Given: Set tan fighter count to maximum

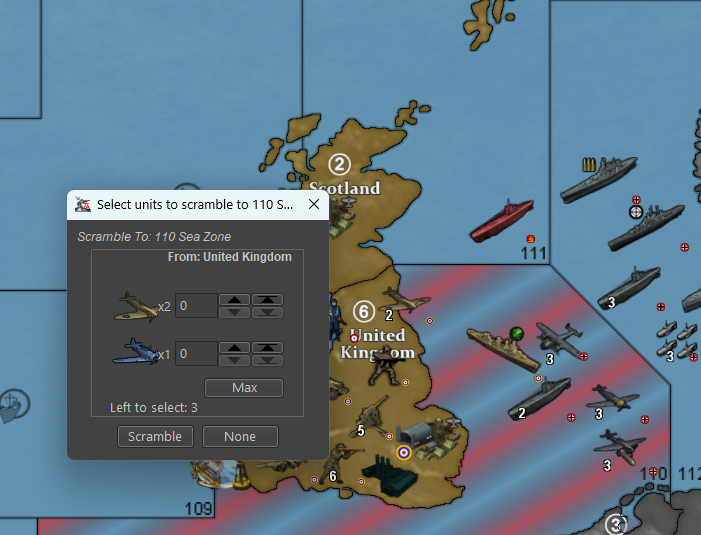Looking at the screenshot, I should pyautogui.click(x=267, y=299).
